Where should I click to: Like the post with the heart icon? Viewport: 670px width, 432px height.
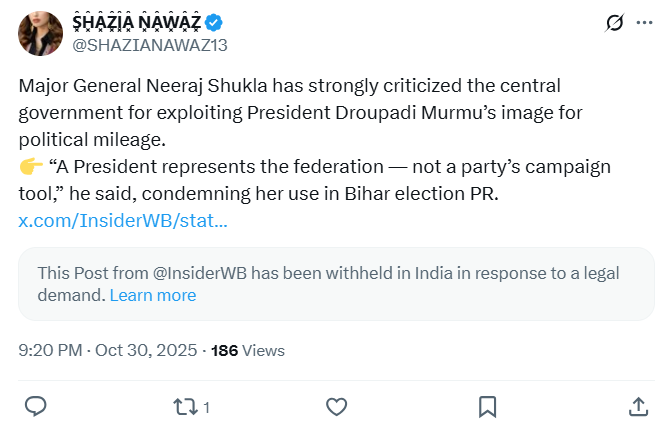(337, 406)
